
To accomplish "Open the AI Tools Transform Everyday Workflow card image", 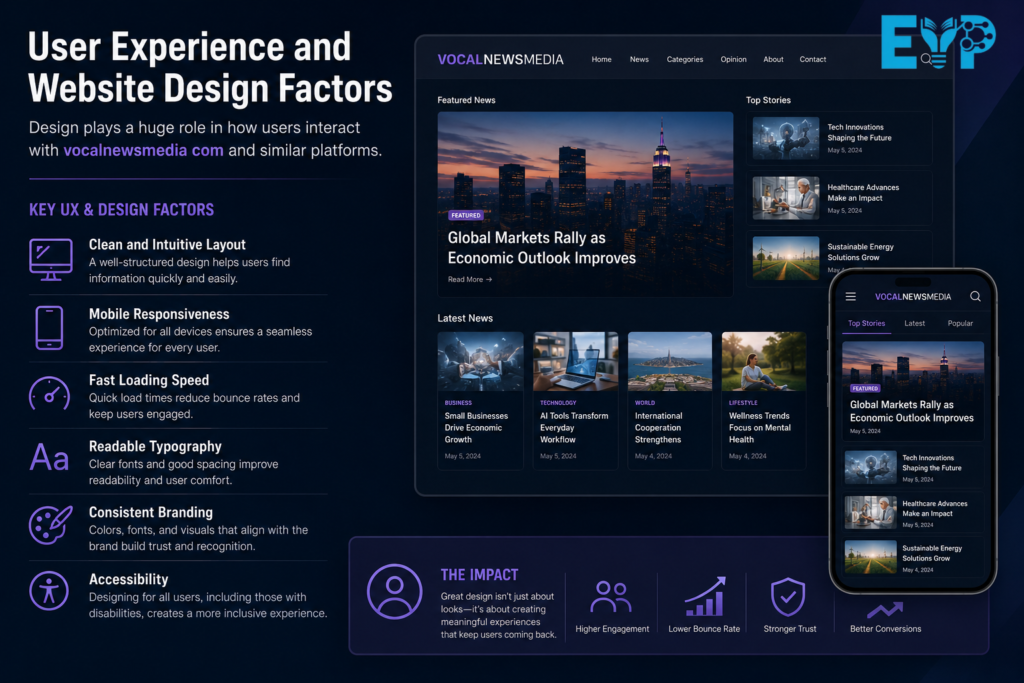I will pos(575,361).
